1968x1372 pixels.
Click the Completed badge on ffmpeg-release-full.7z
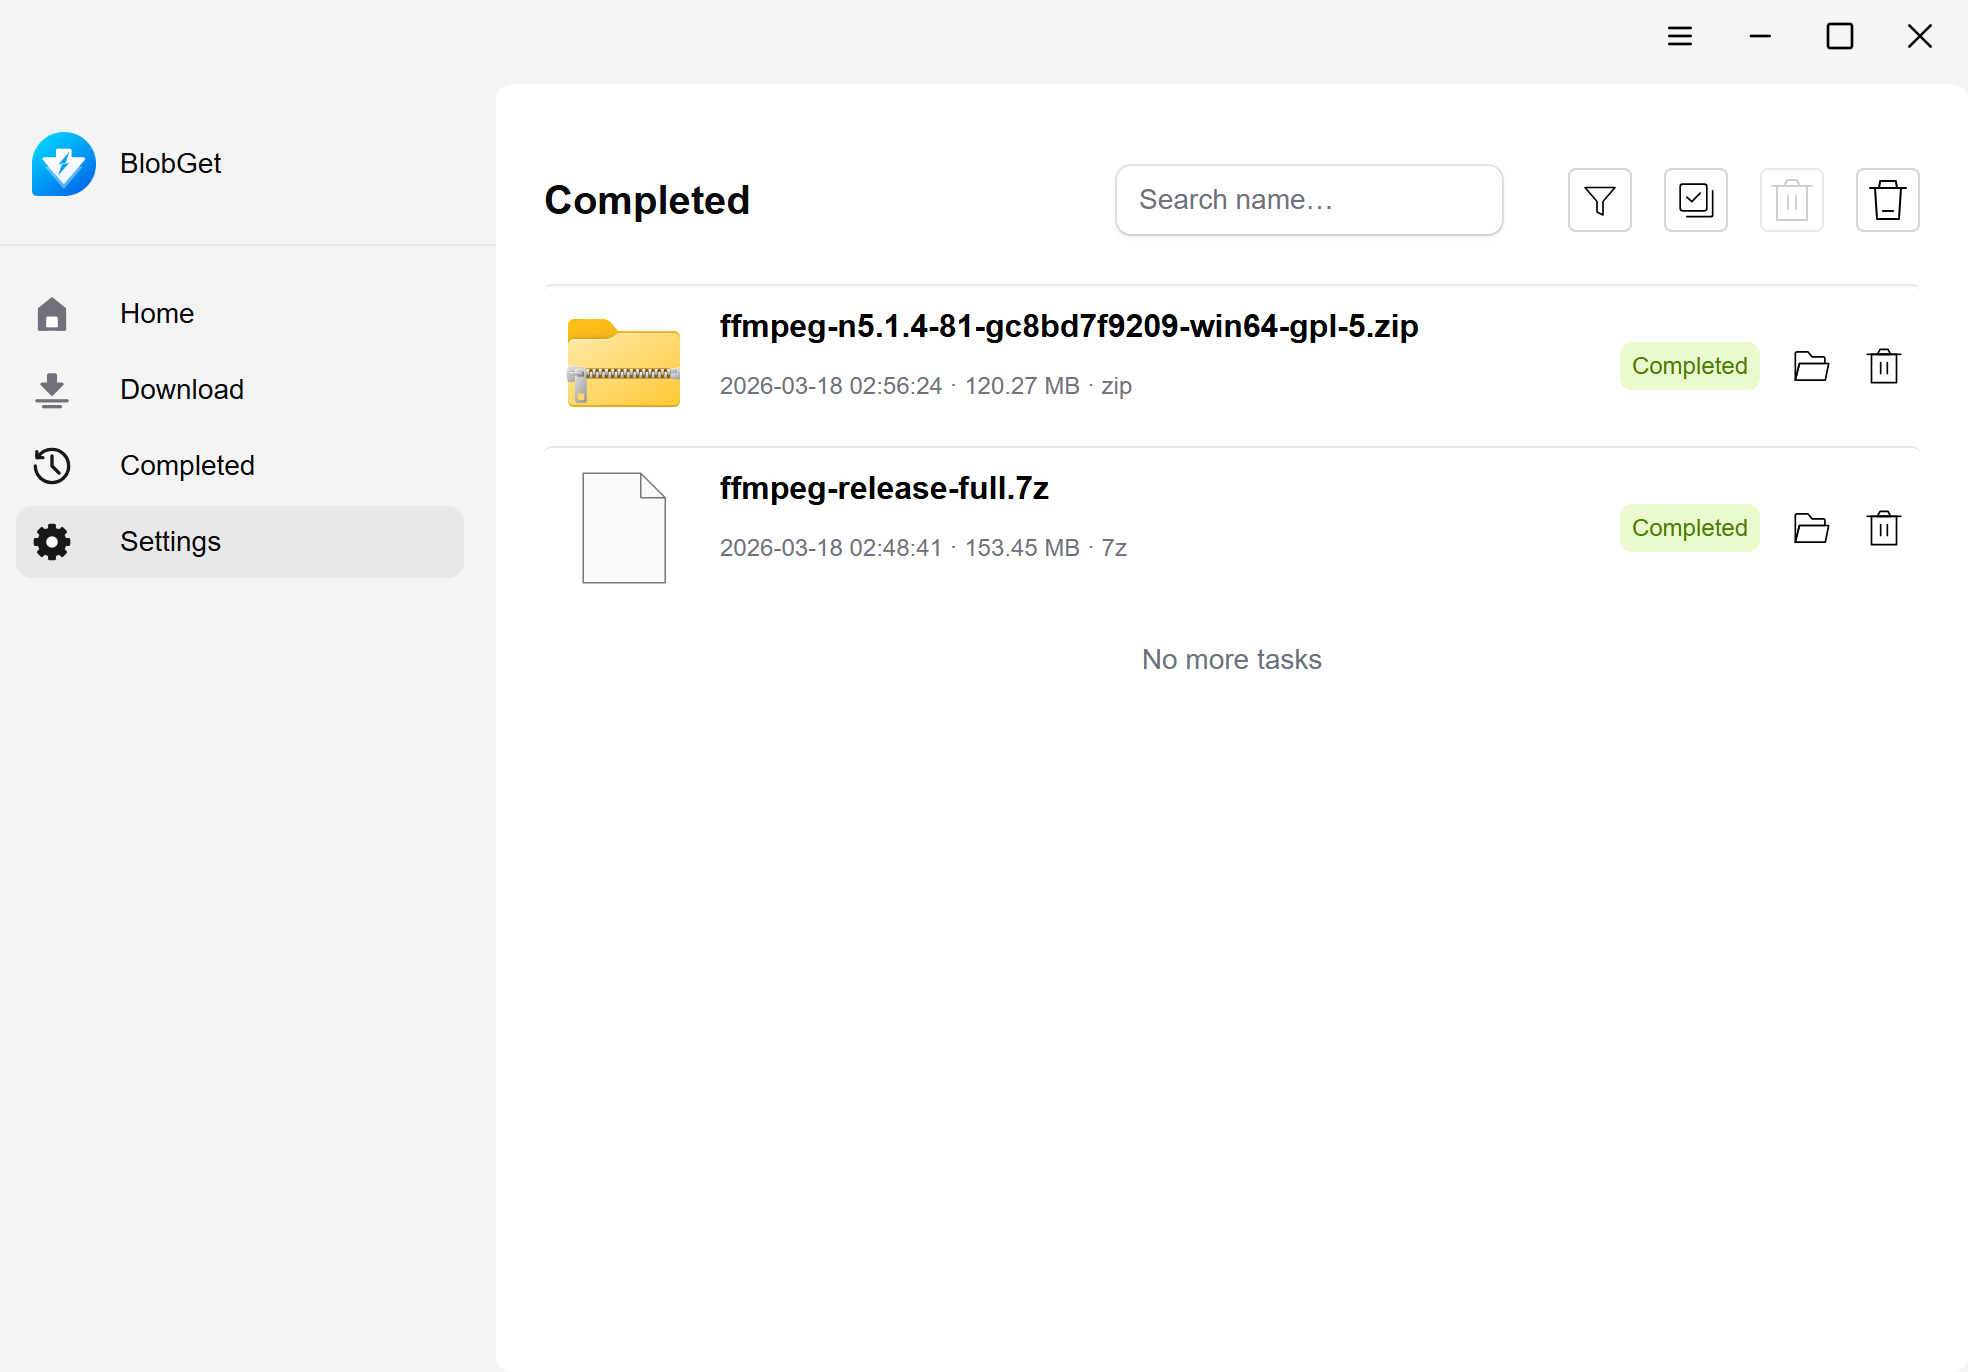(x=1688, y=528)
